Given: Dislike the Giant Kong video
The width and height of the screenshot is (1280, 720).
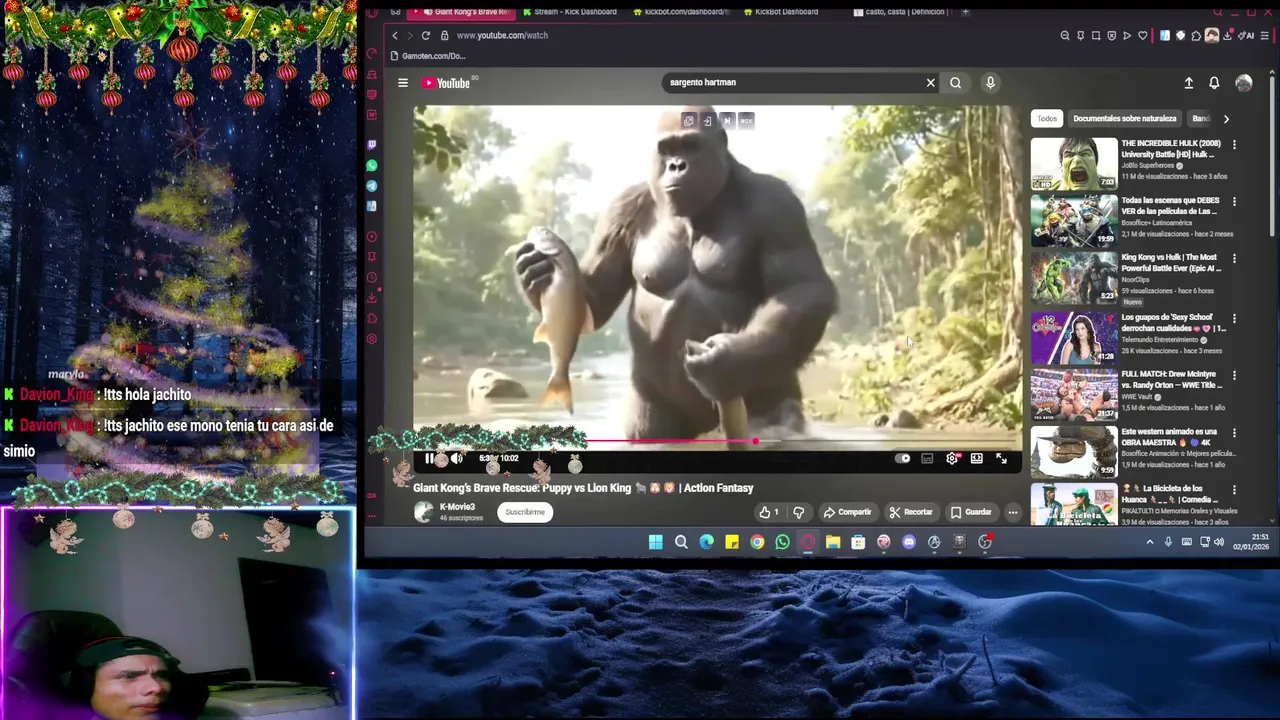Looking at the screenshot, I should [798, 512].
